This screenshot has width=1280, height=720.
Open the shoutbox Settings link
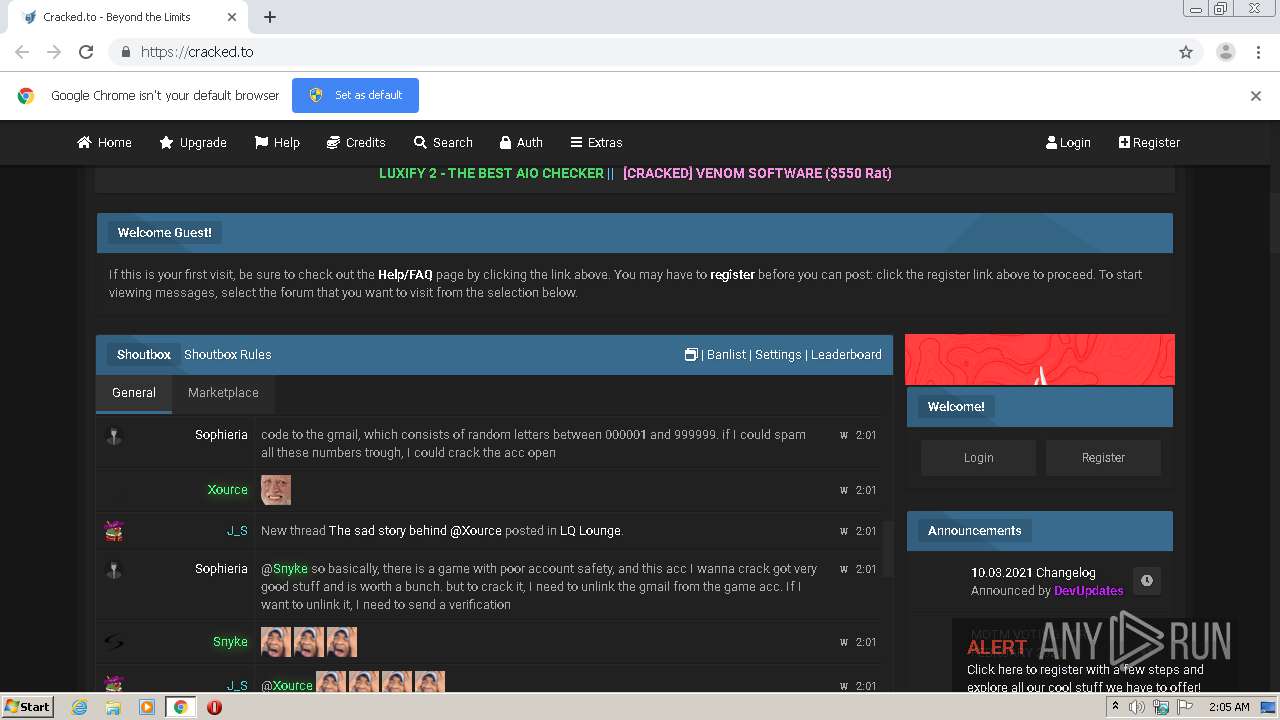click(778, 354)
